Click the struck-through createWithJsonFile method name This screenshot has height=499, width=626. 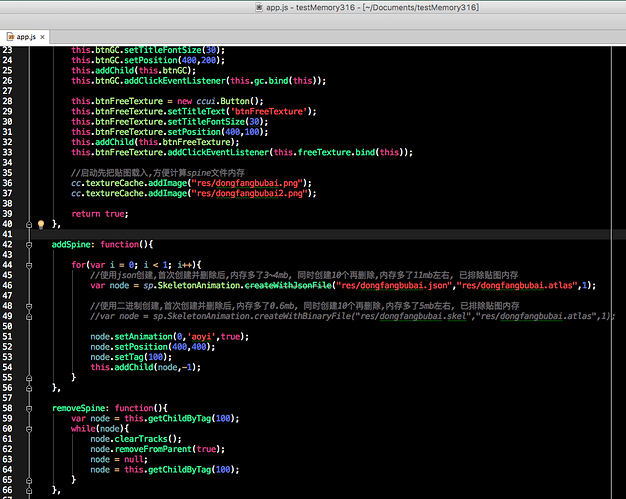(x=288, y=285)
